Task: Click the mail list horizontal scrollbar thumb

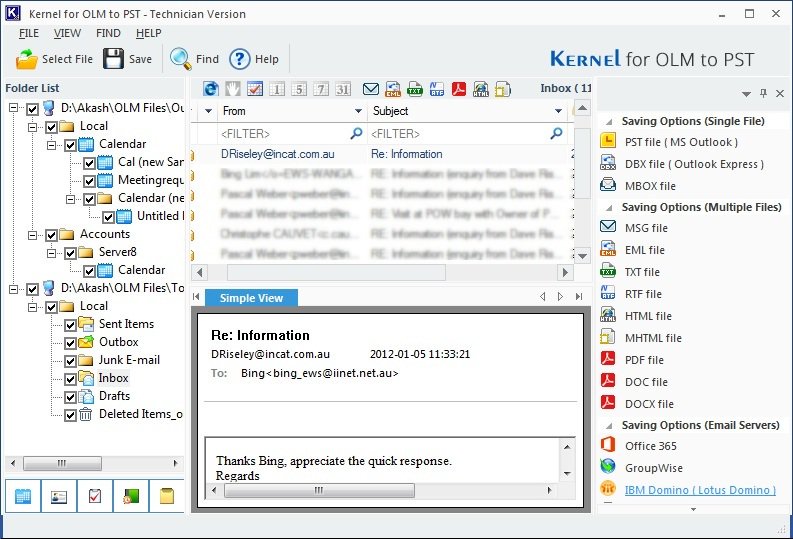Action: (x=336, y=273)
